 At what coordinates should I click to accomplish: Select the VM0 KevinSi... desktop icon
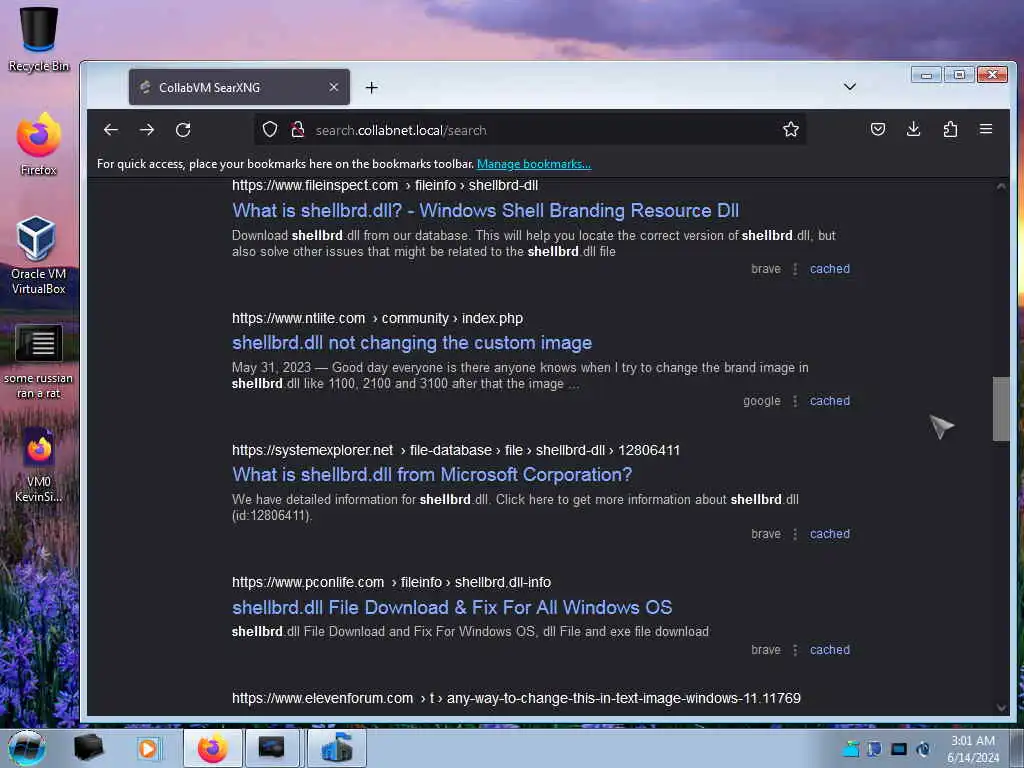39,465
